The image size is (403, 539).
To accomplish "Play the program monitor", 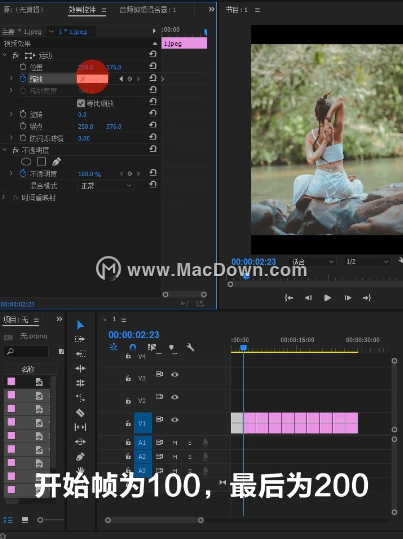I will (327, 298).
